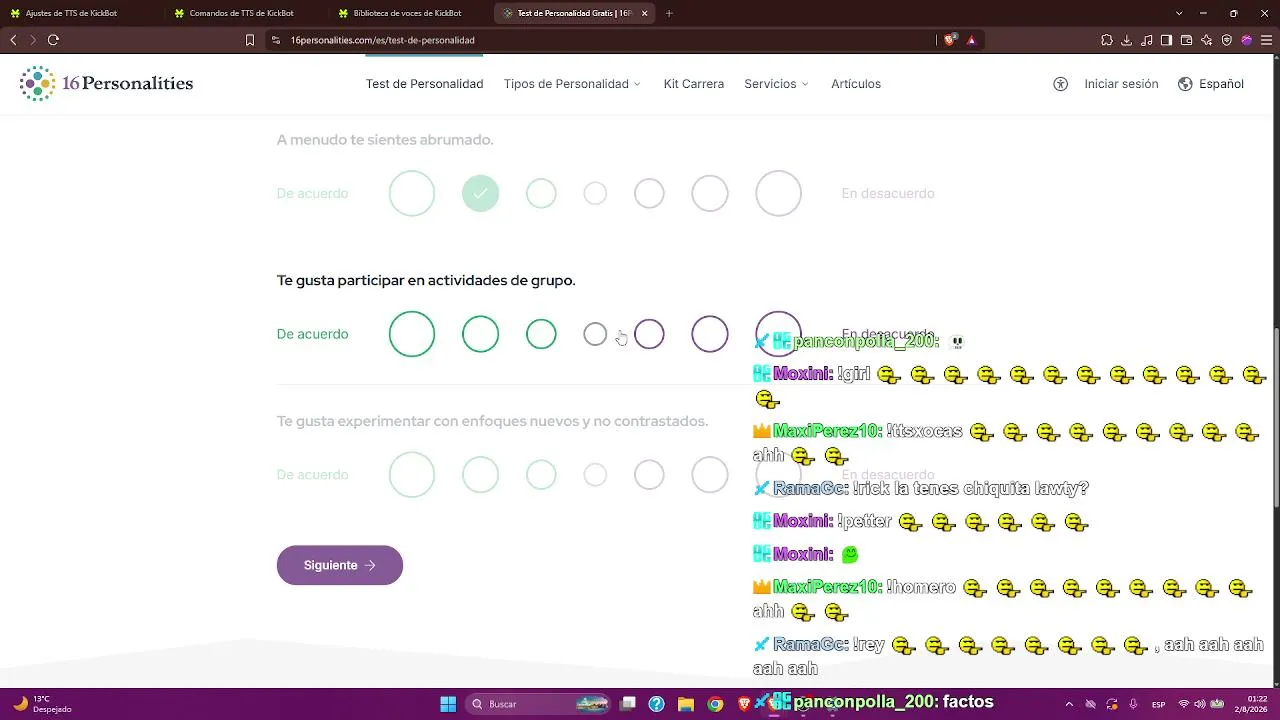Expand the Tipos de Personalidad menu
The image size is (1280, 720).
tap(572, 84)
